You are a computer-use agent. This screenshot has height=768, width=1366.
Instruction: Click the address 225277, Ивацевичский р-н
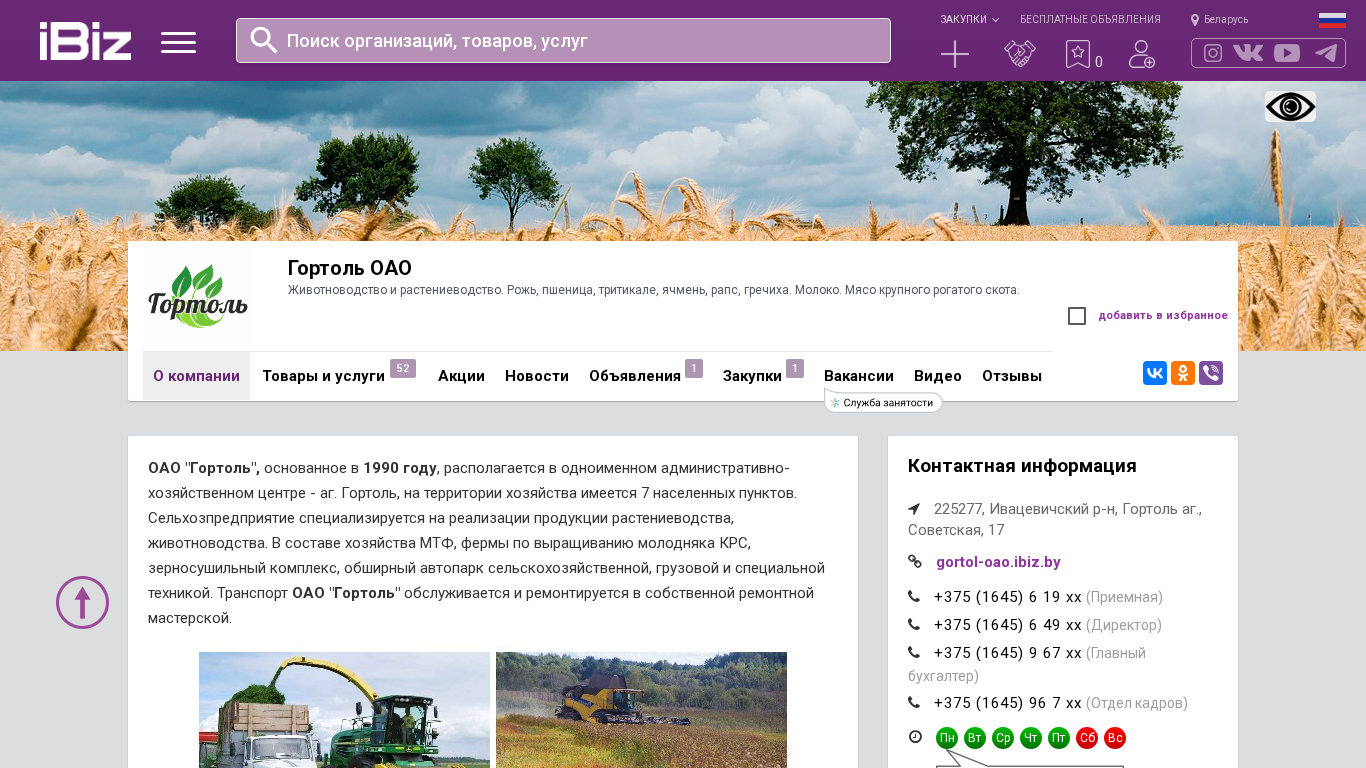1055,519
